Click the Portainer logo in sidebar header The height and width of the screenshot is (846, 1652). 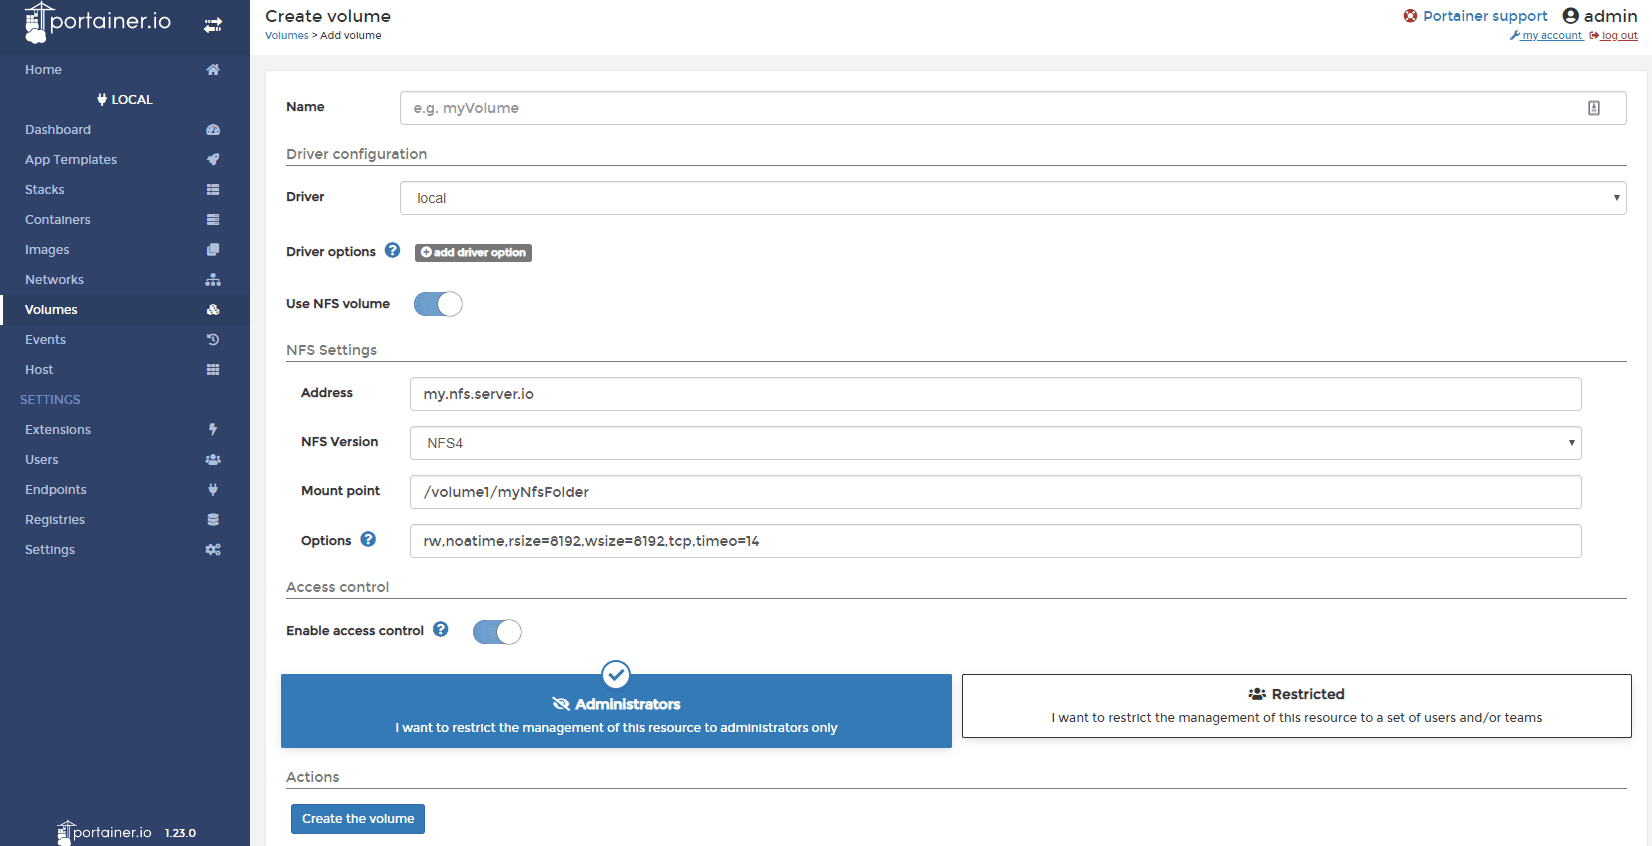pos(98,22)
